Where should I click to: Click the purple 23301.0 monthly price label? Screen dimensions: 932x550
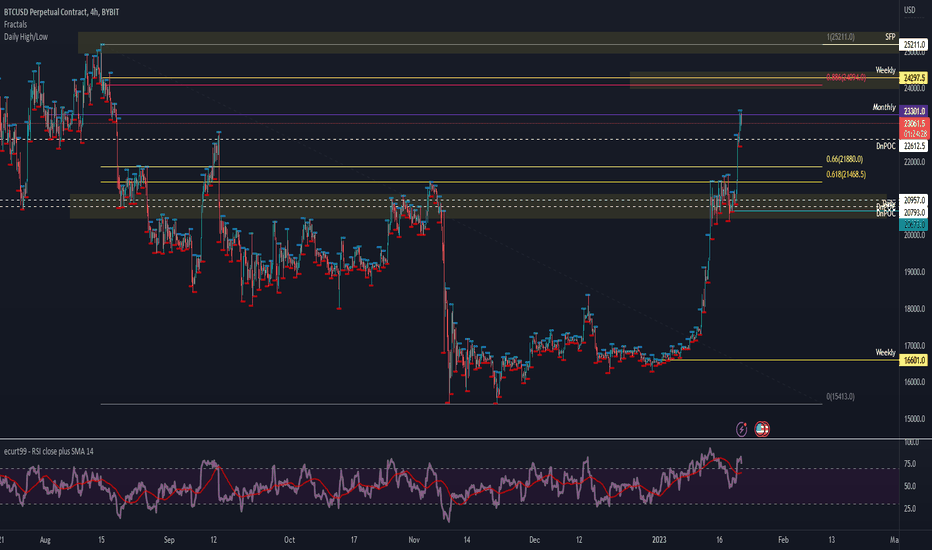click(x=914, y=111)
